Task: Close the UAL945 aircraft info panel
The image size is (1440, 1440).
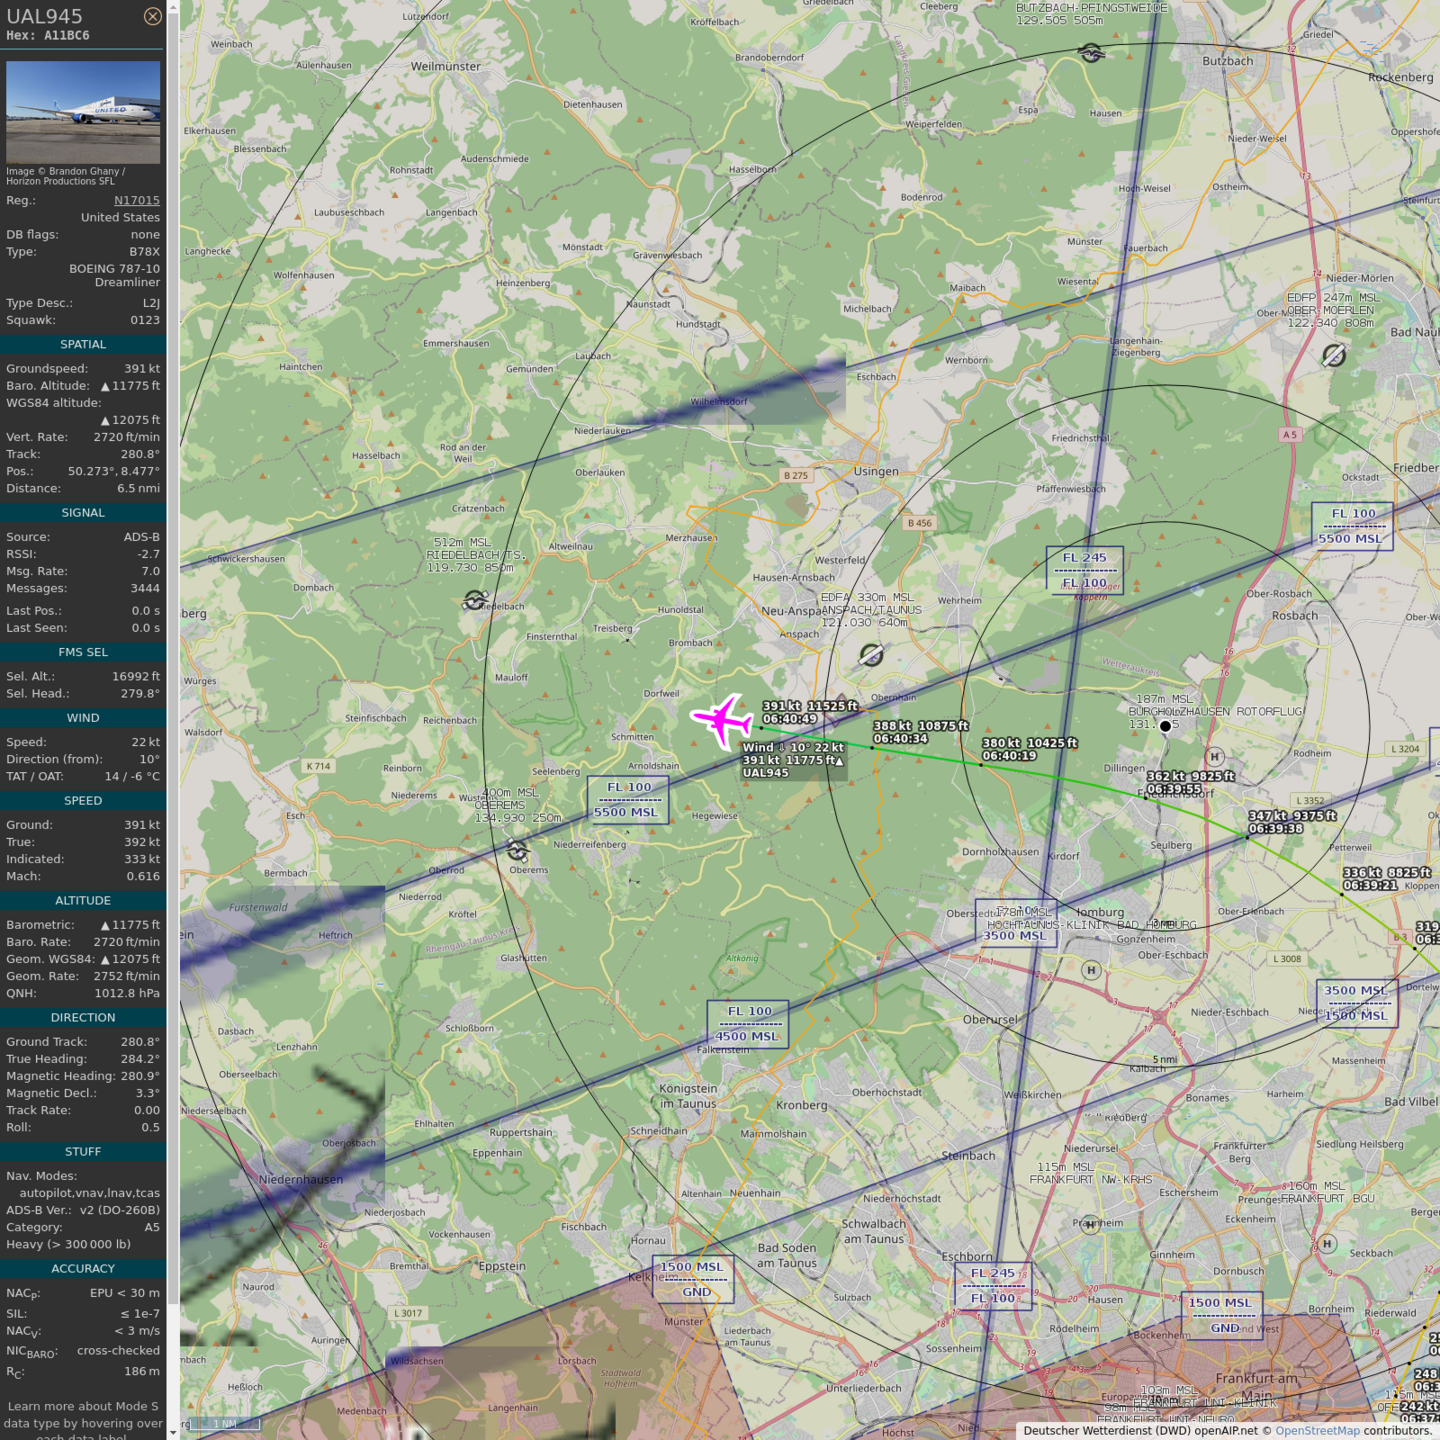Action: pos(152,16)
